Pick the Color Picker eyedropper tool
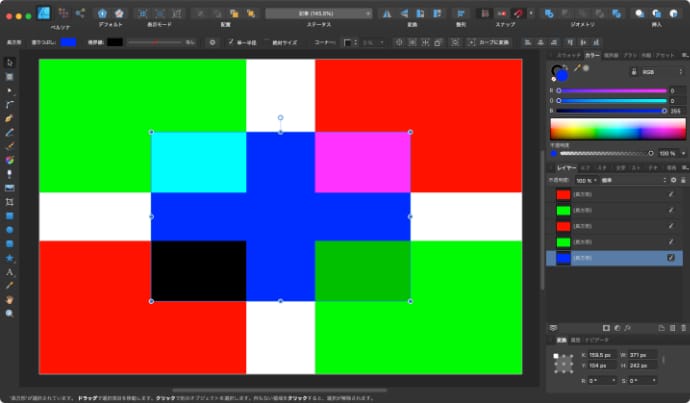 (10, 285)
